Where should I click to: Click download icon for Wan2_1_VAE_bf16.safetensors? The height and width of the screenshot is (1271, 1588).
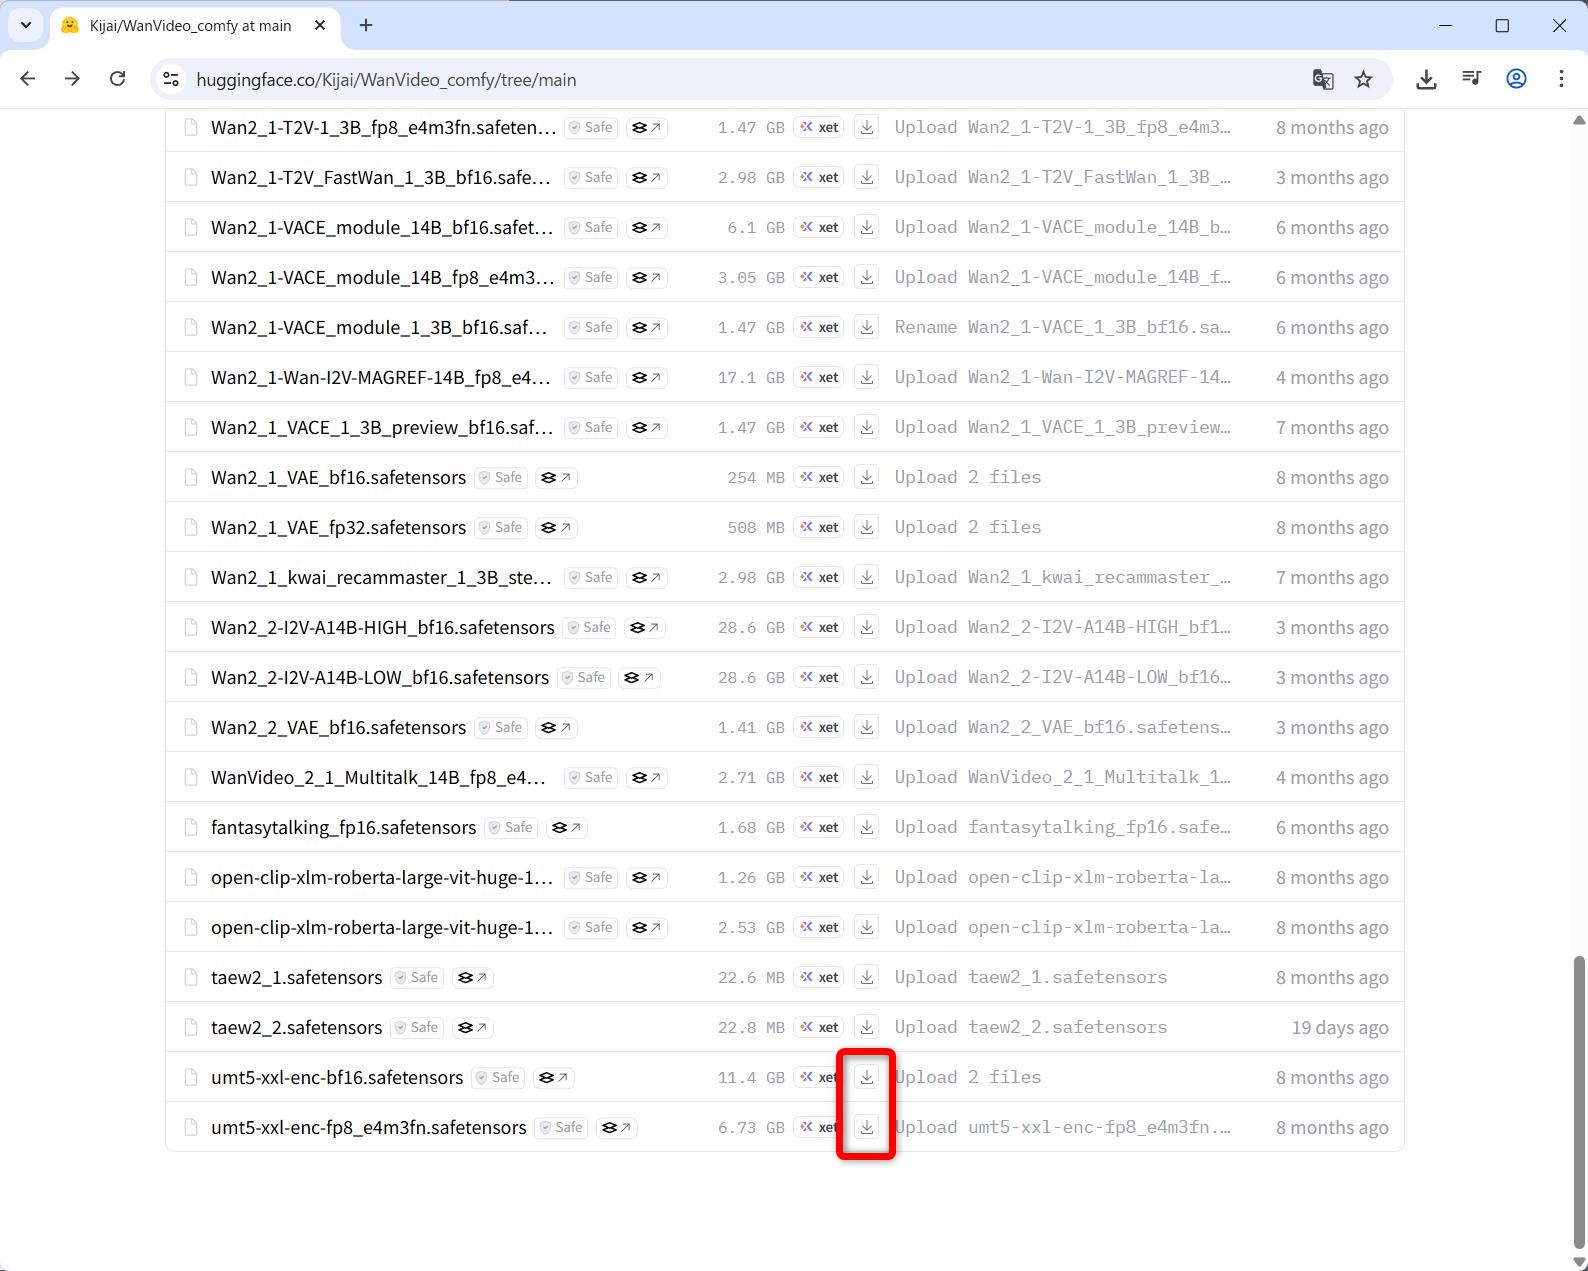point(867,477)
